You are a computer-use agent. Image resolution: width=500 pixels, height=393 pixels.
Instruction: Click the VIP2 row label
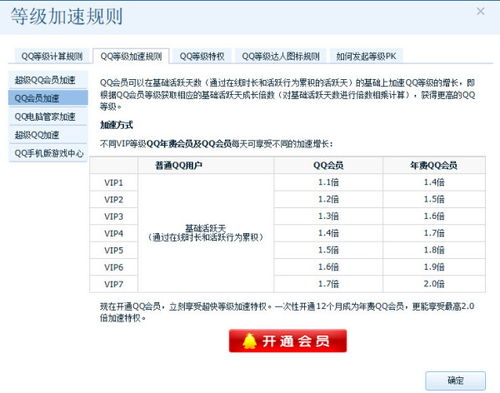[x=114, y=199]
